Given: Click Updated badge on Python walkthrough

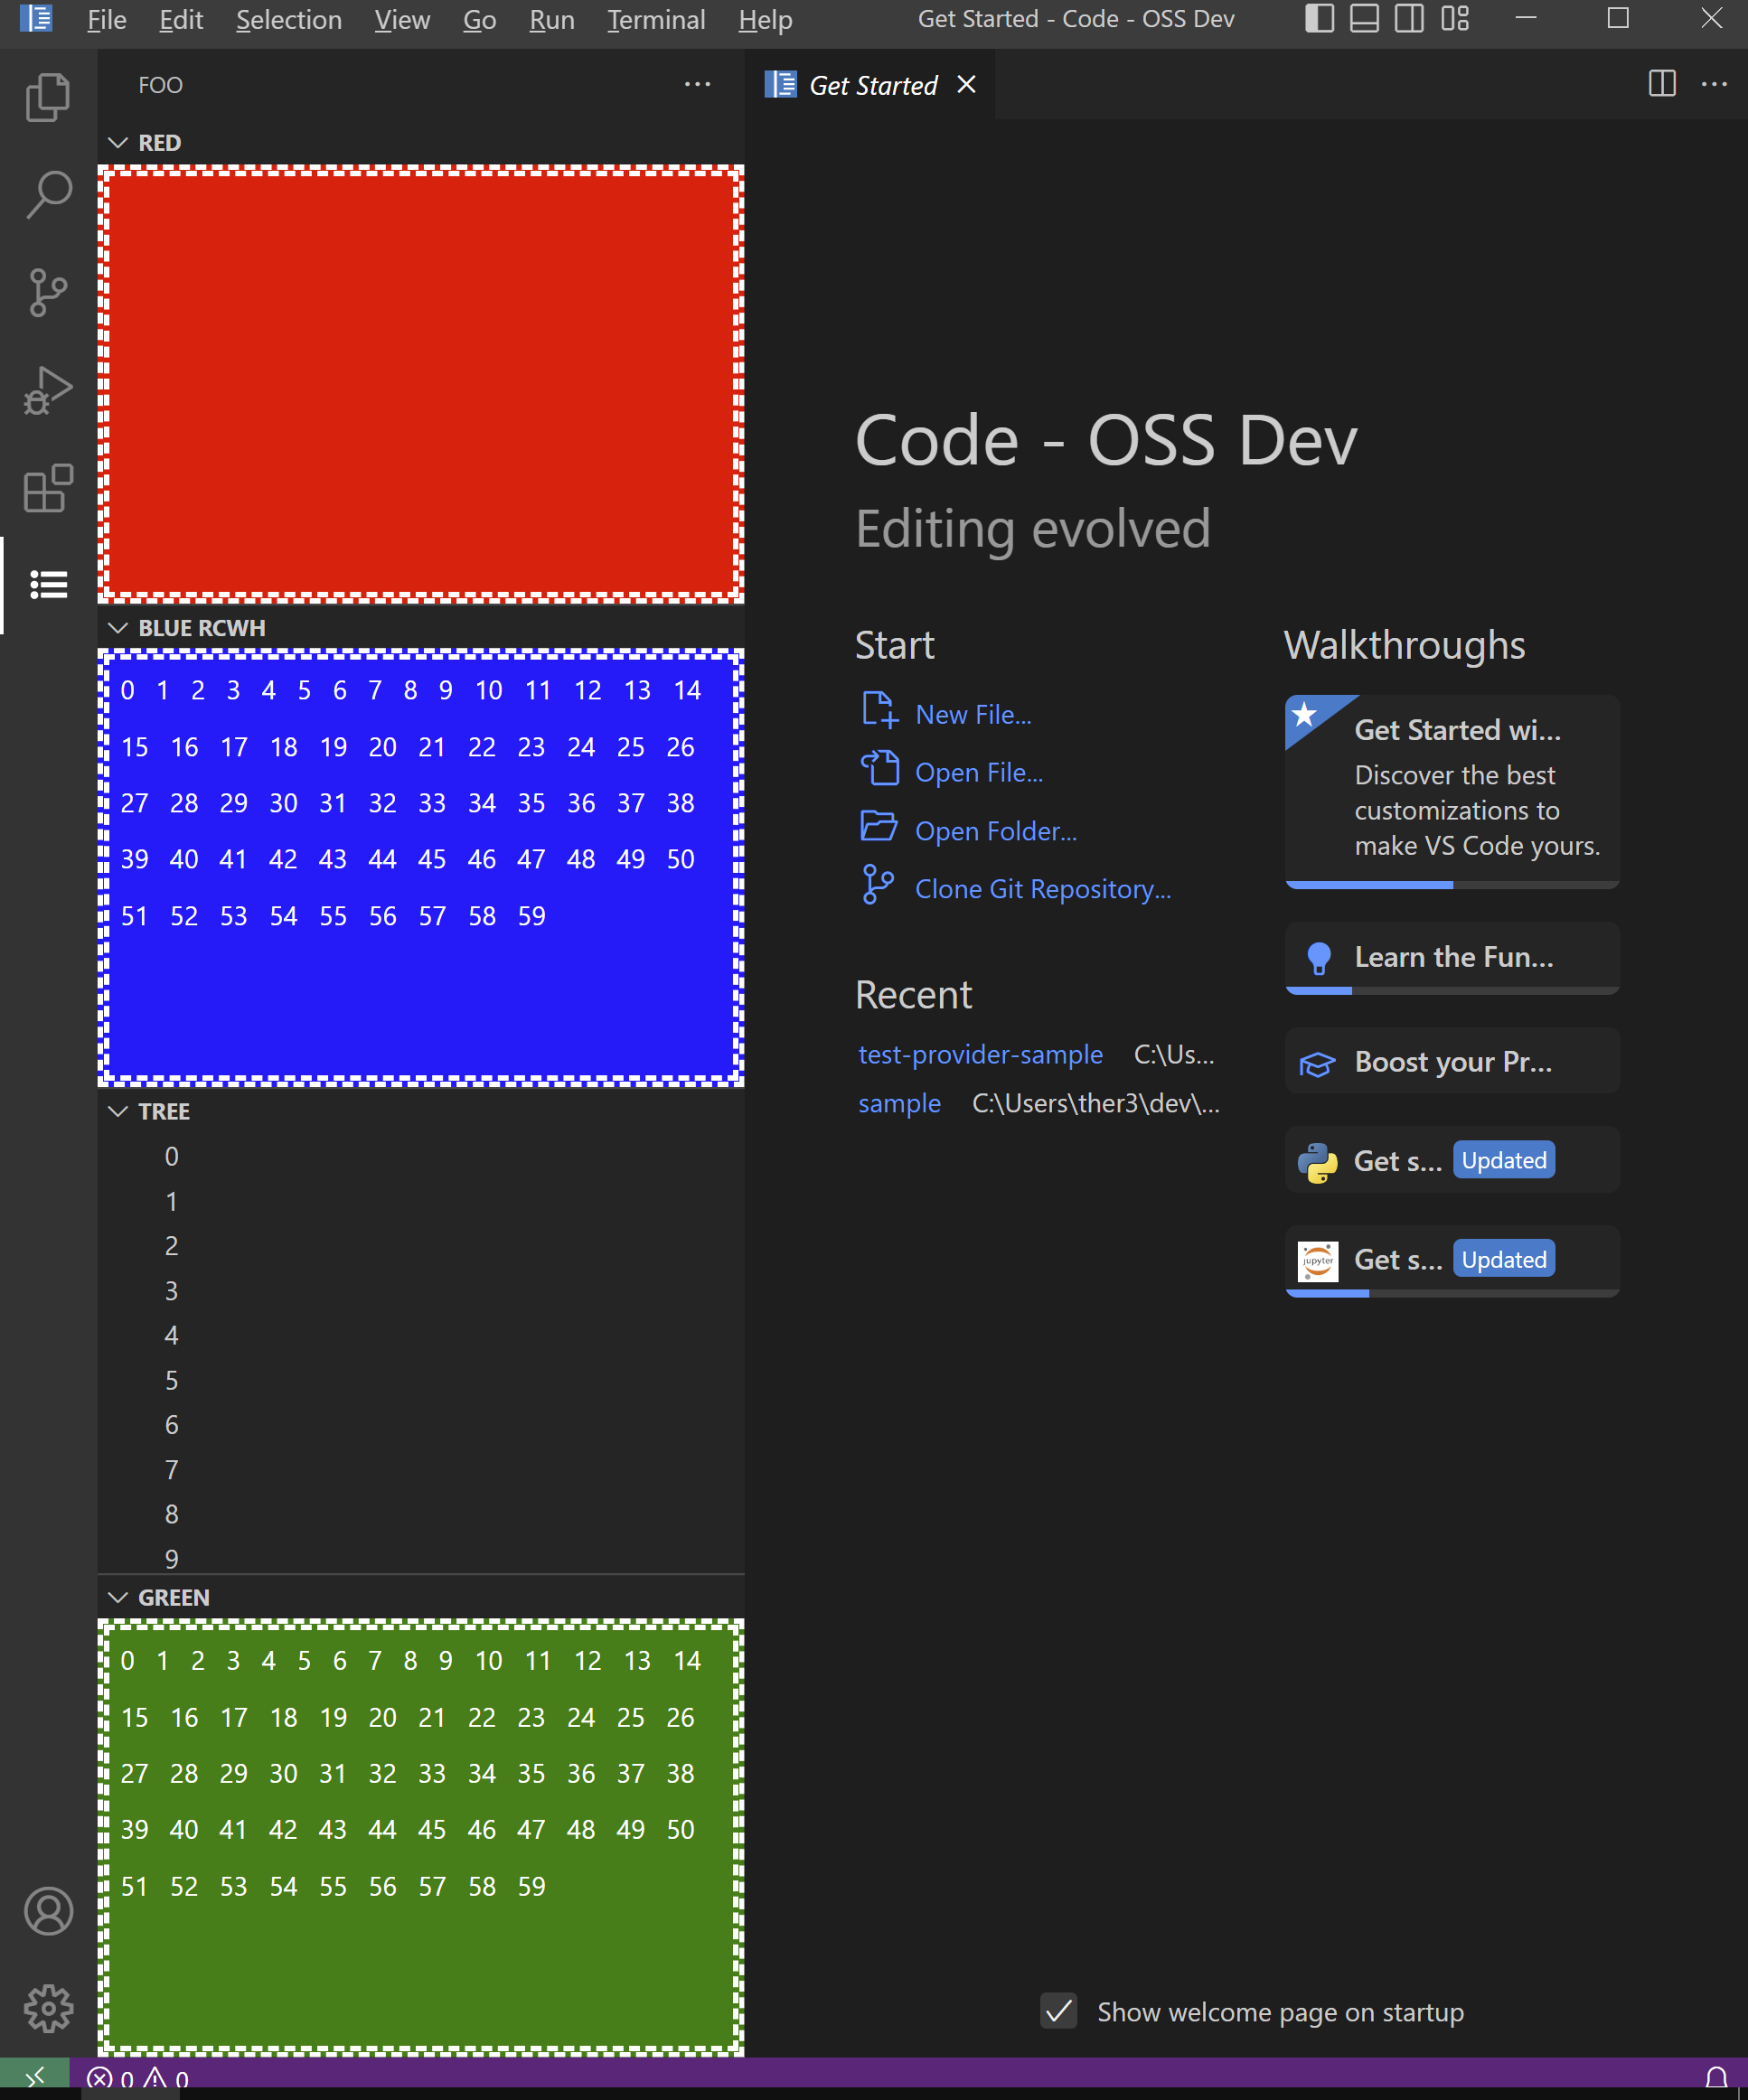Looking at the screenshot, I should [1504, 1160].
